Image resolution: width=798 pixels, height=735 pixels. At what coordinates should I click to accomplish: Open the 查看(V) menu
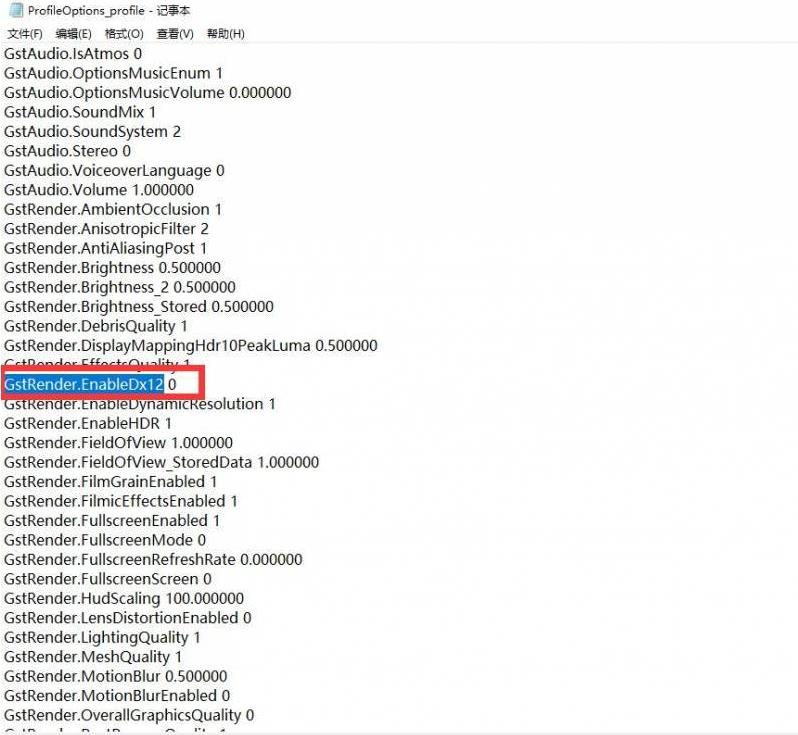pyautogui.click(x=175, y=34)
